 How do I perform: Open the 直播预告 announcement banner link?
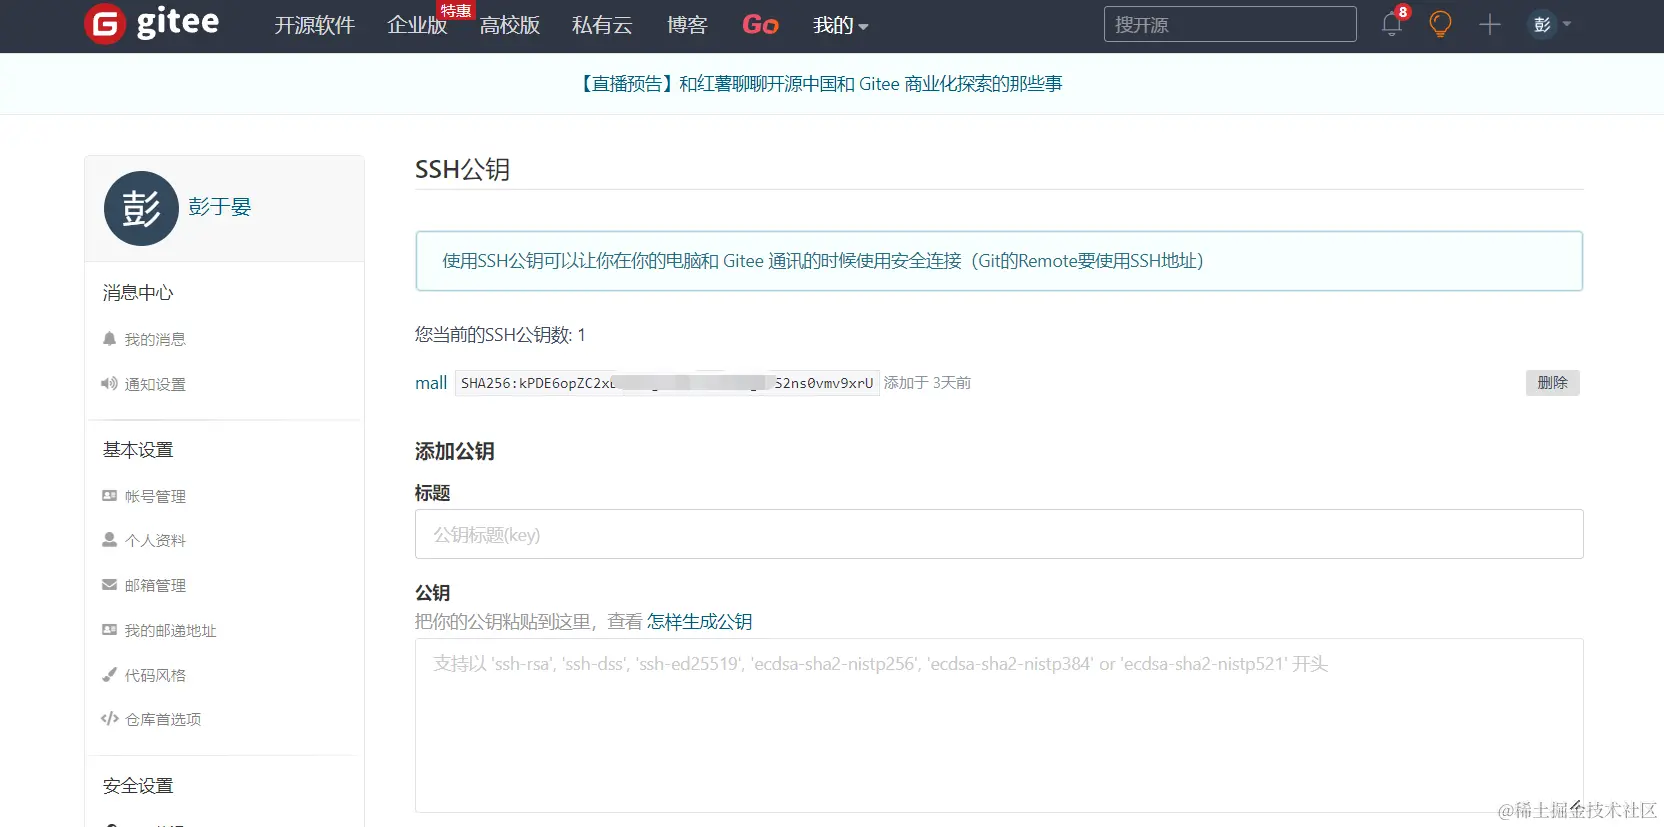819,84
